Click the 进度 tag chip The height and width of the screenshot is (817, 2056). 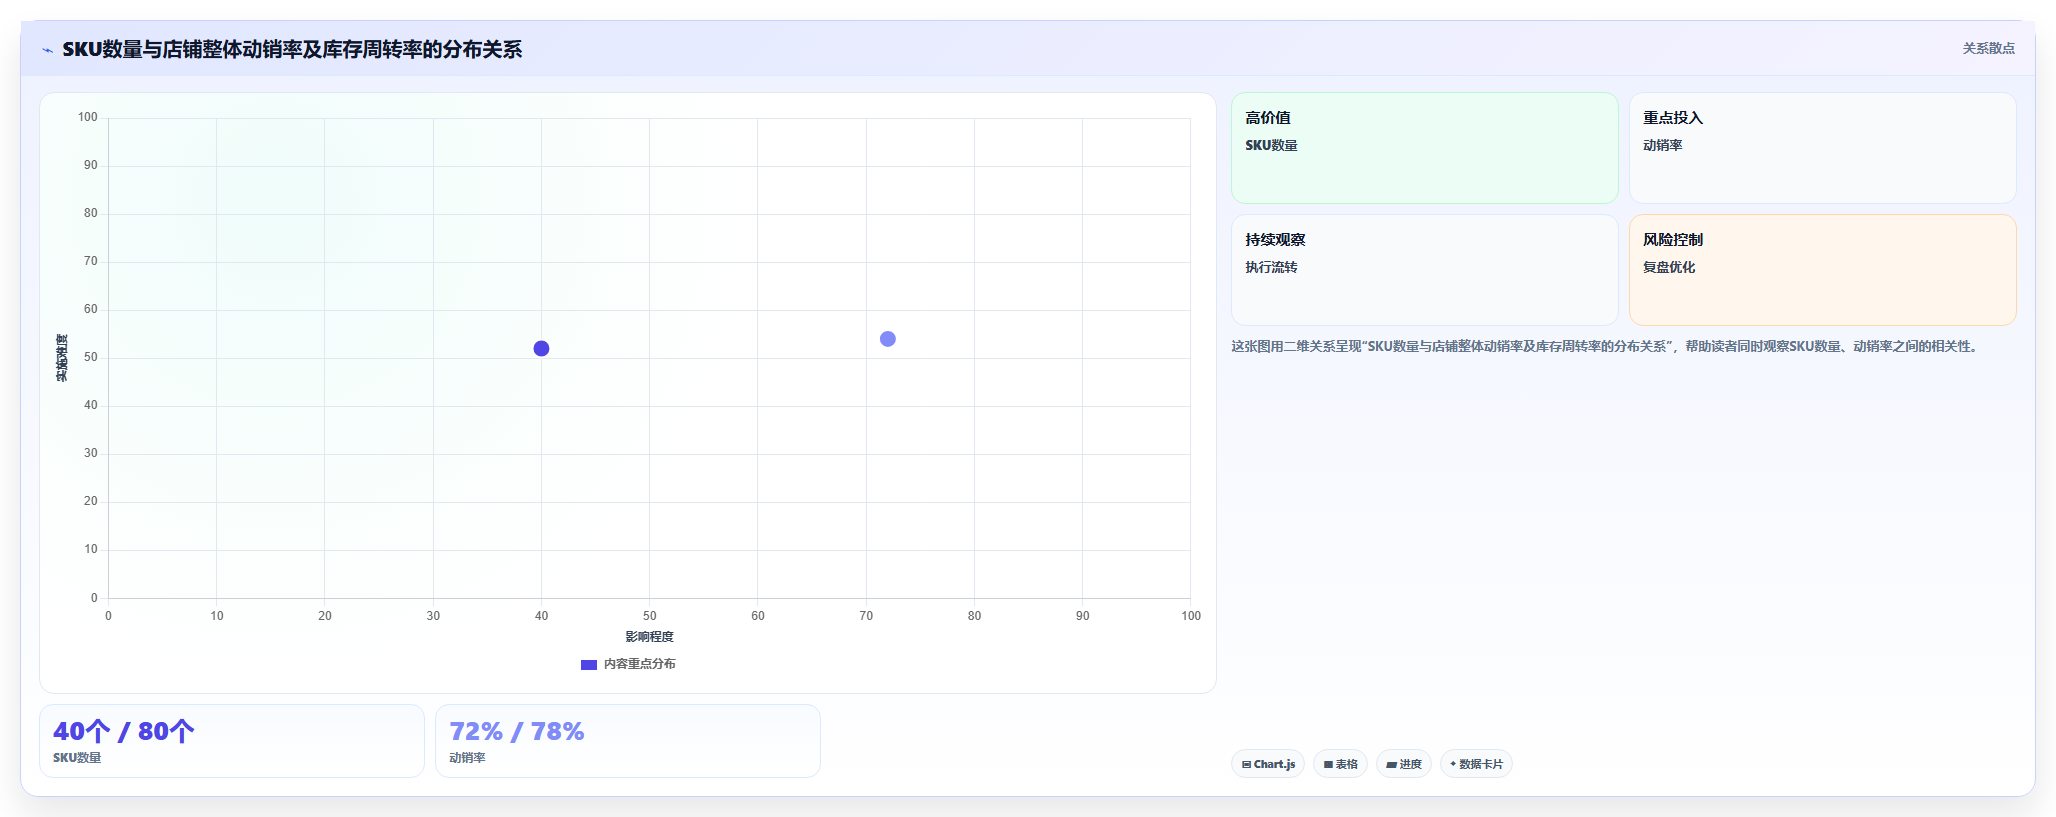pos(1404,764)
